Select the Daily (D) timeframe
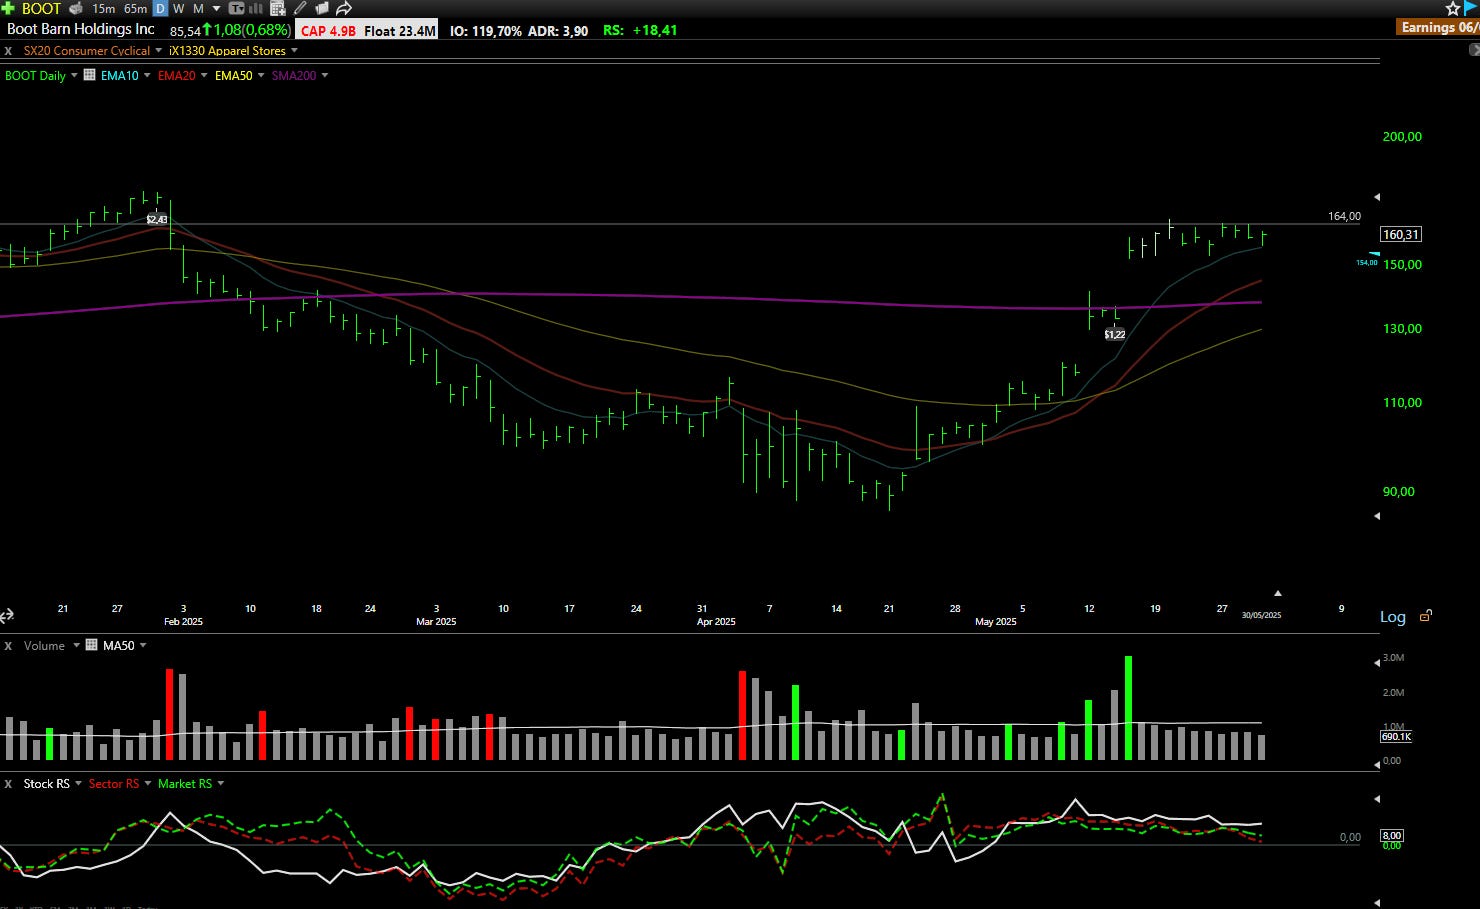The image size is (1480, 909). point(160,8)
